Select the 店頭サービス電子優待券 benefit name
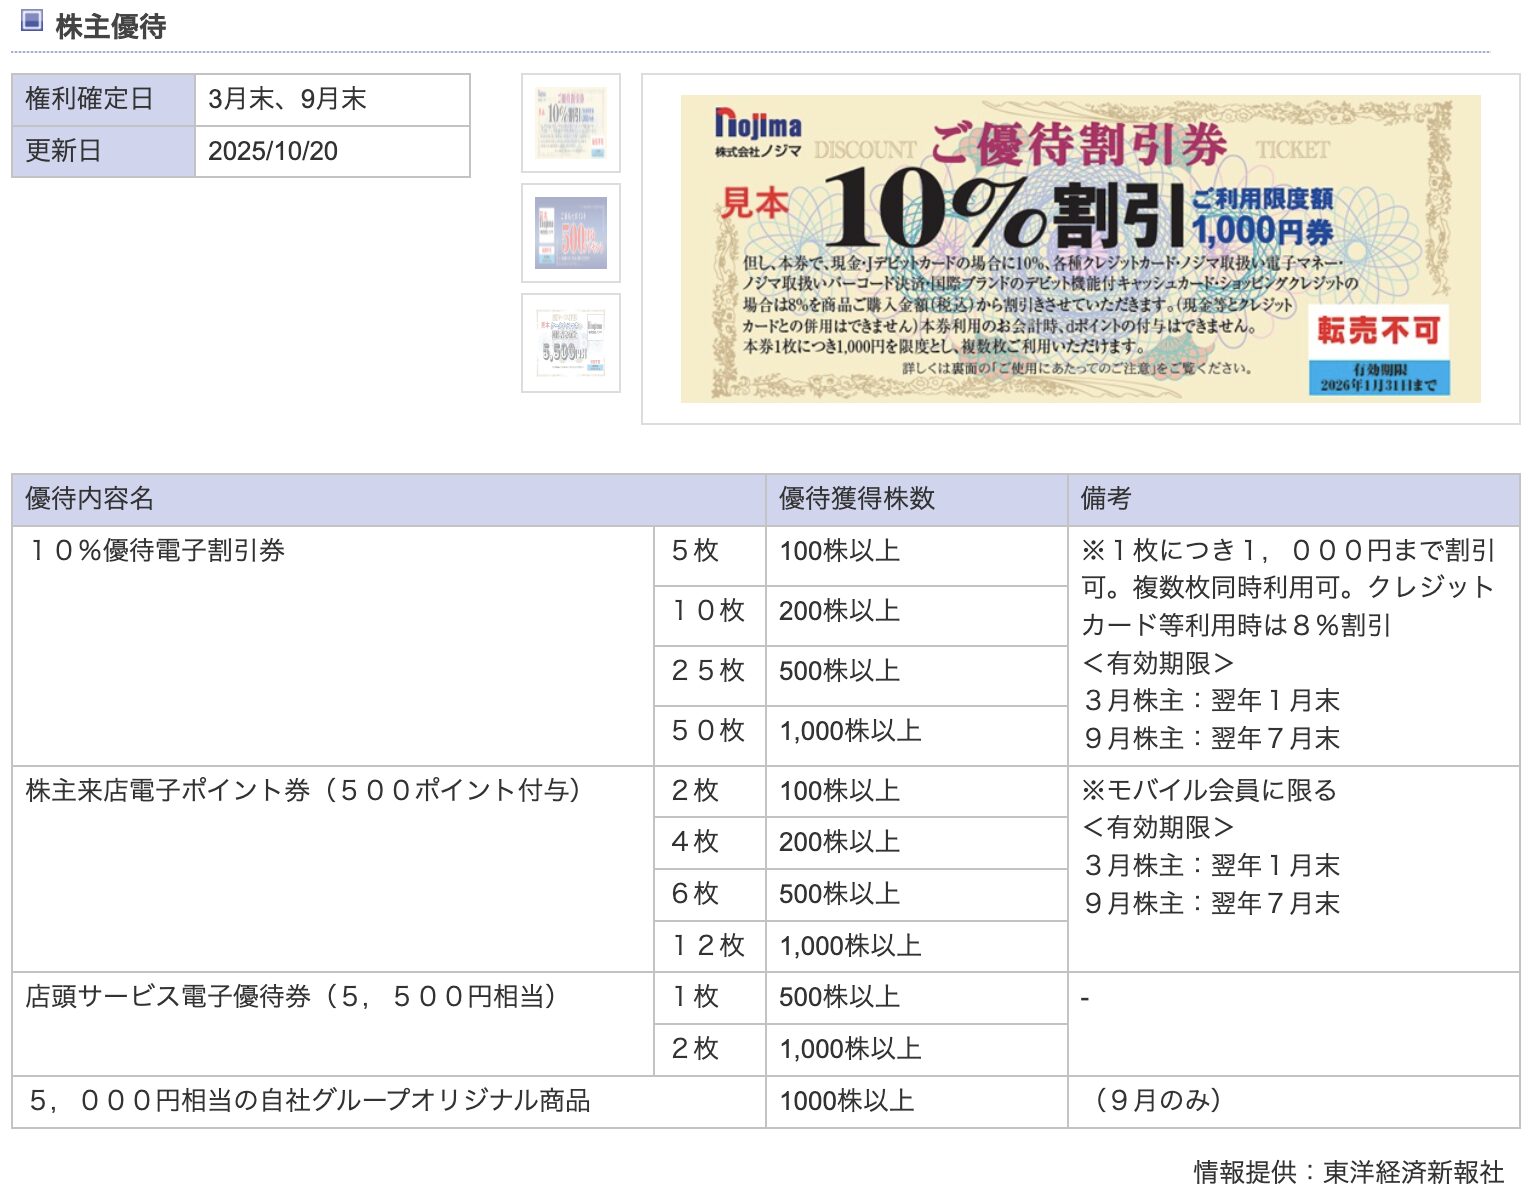 (290, 996)
